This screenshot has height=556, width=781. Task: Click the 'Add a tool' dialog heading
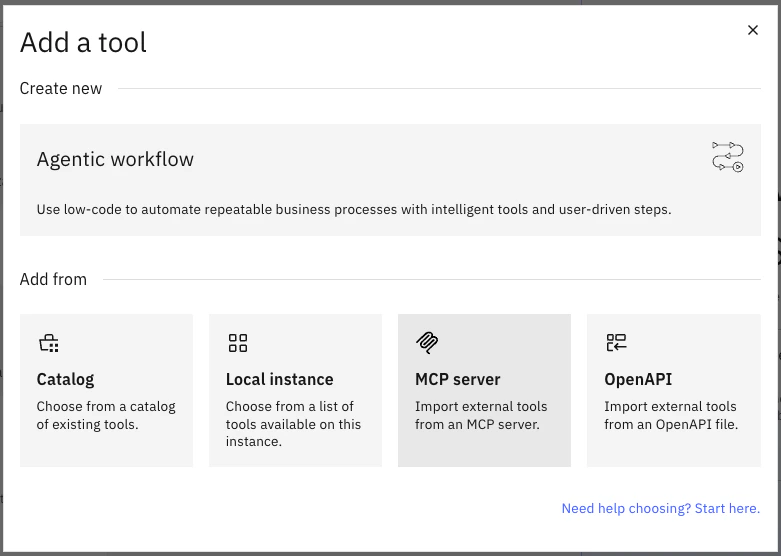pos(83,42)
